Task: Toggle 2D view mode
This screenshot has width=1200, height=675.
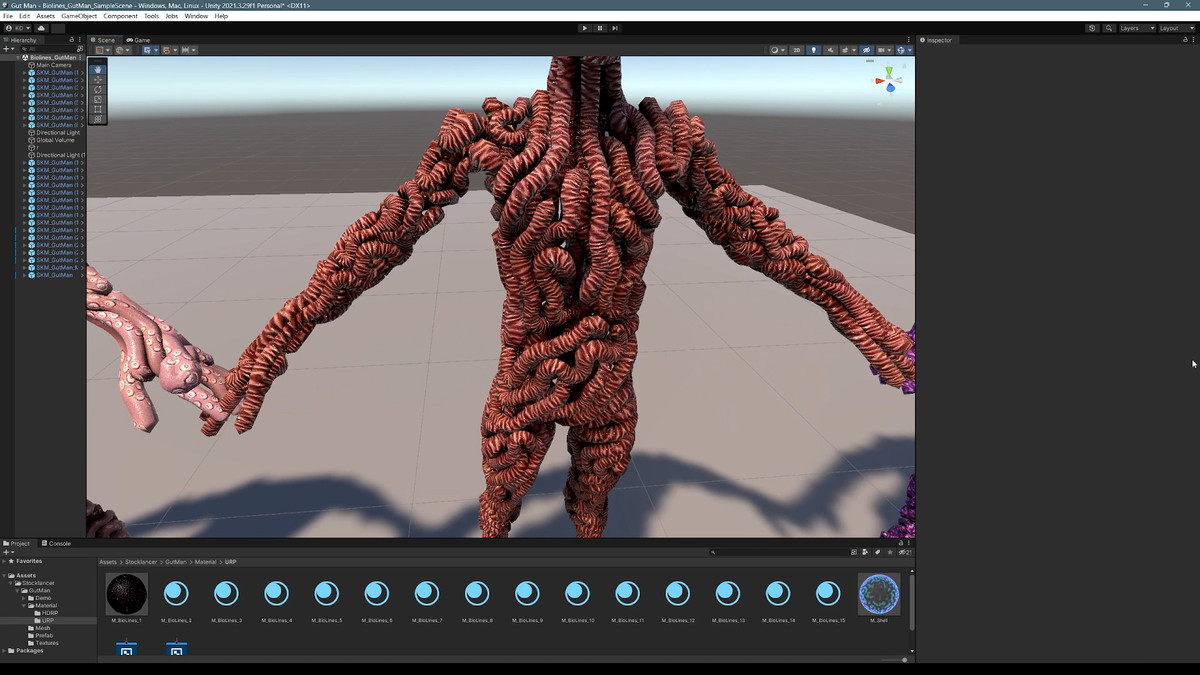Action: [797, 50]
